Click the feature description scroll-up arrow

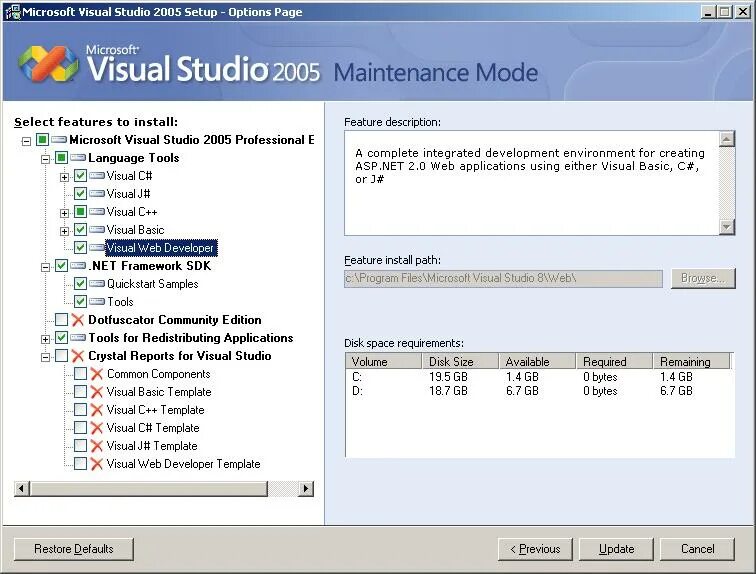pos(727,139)
